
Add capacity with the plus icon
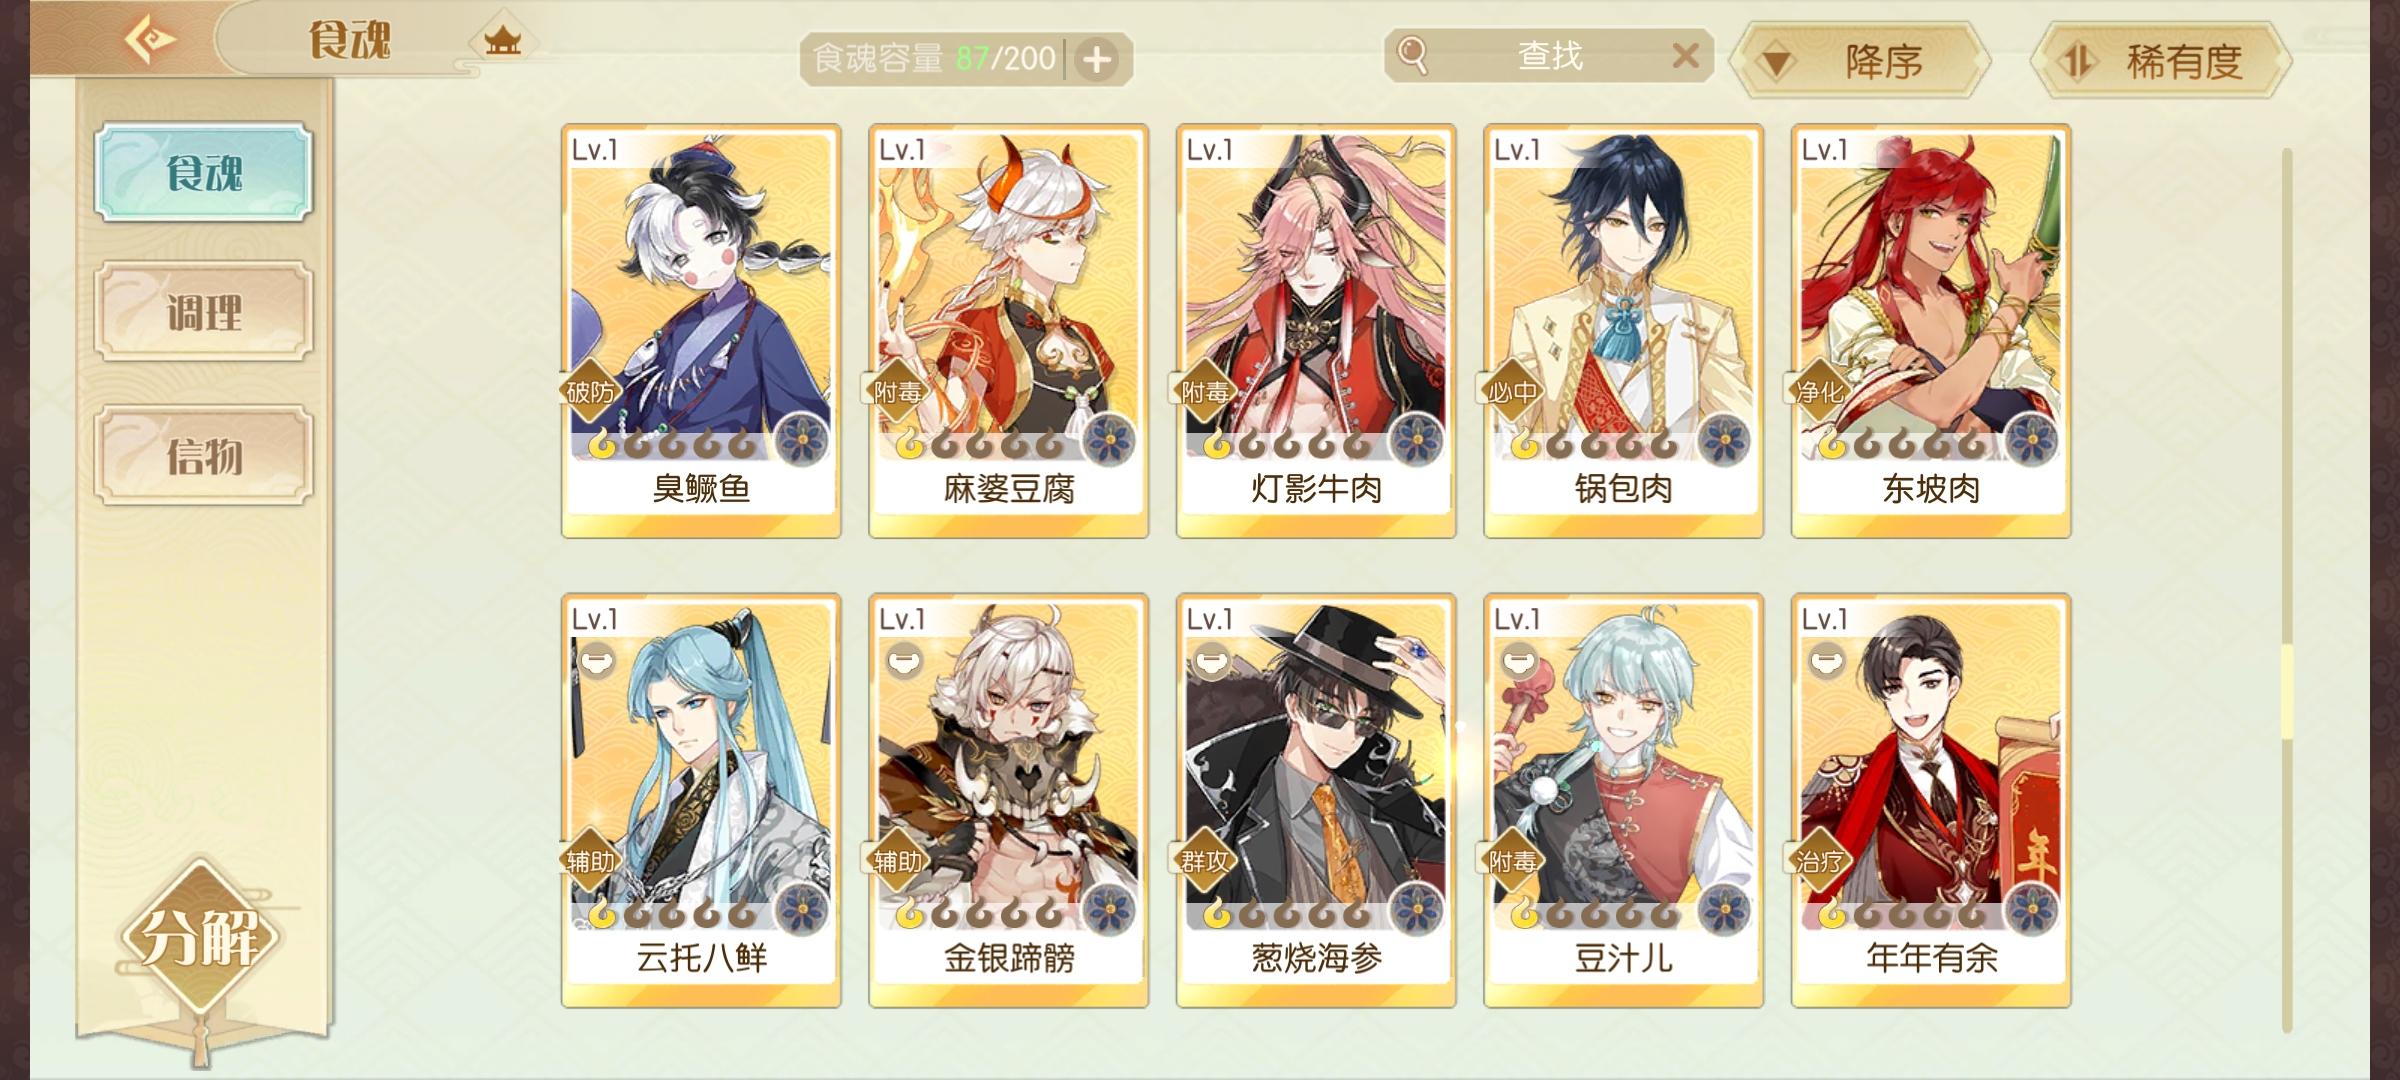[1097, 60]
